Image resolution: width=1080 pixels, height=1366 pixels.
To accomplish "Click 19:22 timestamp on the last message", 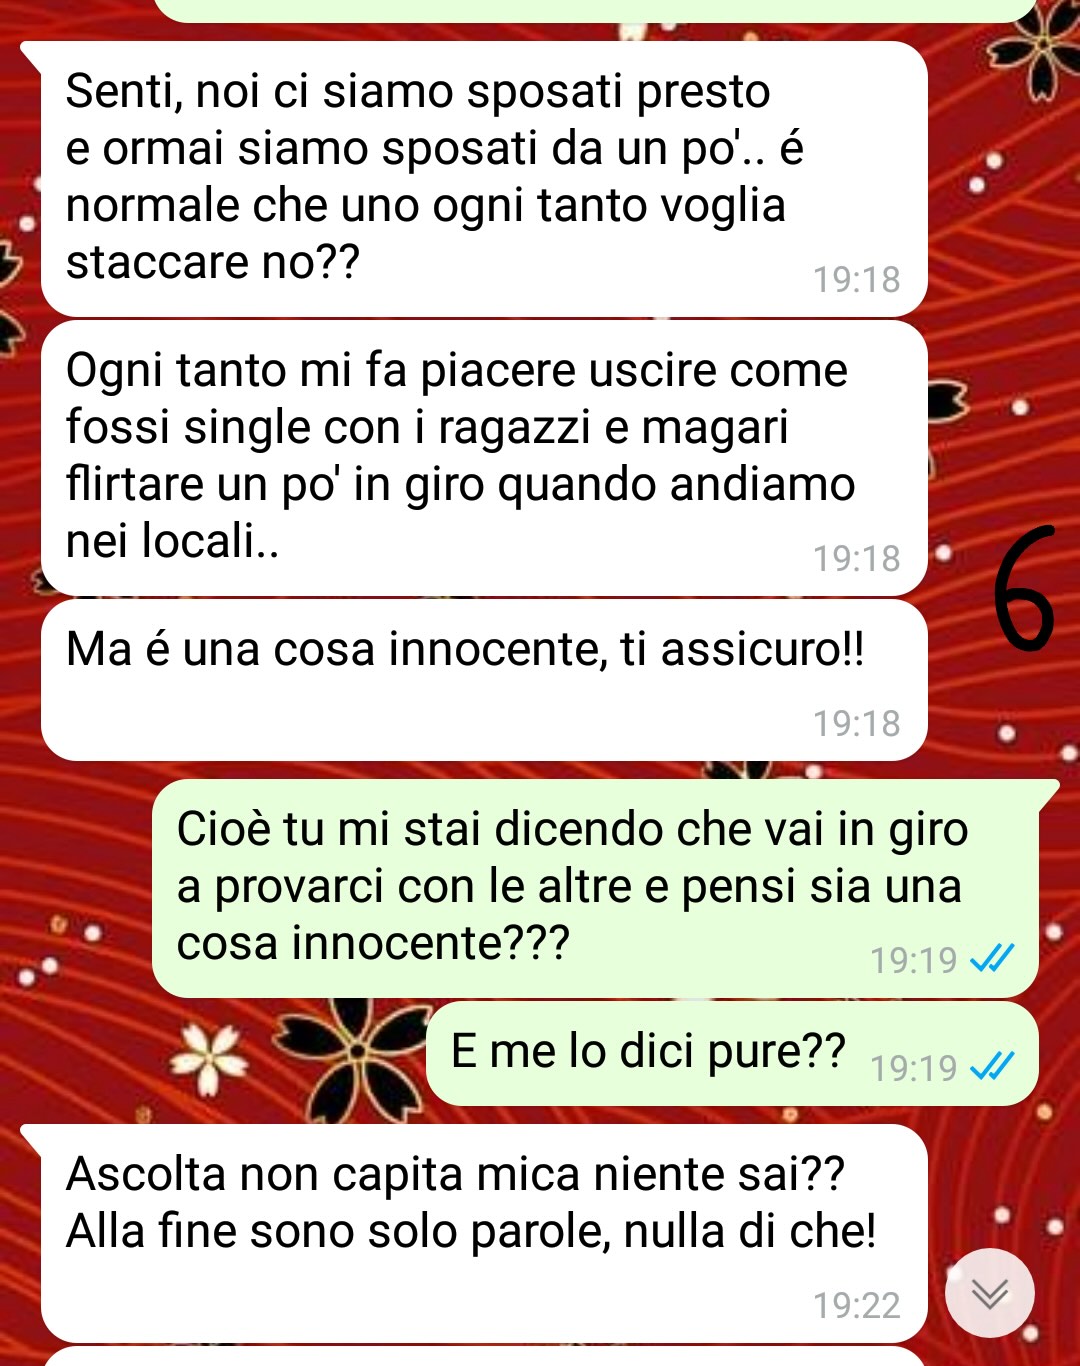I will [856, 1305].
